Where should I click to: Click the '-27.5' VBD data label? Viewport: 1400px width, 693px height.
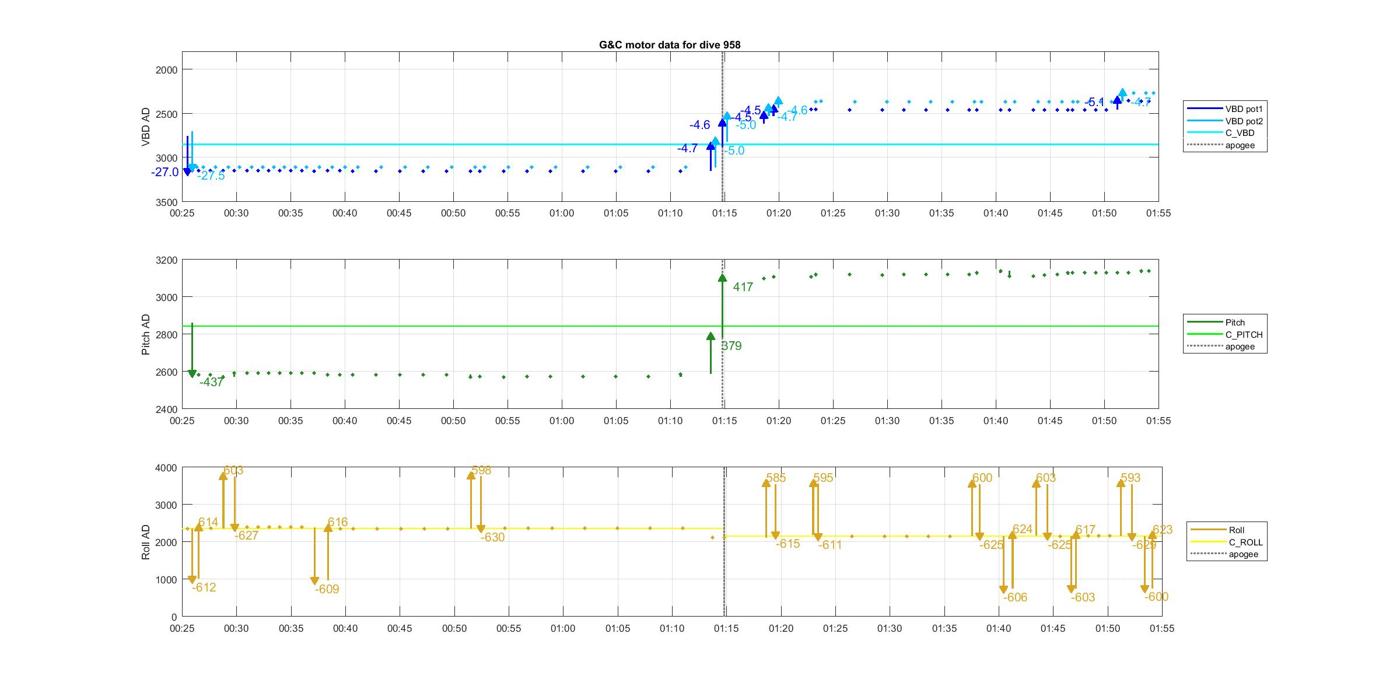click(x=211, y=176)
